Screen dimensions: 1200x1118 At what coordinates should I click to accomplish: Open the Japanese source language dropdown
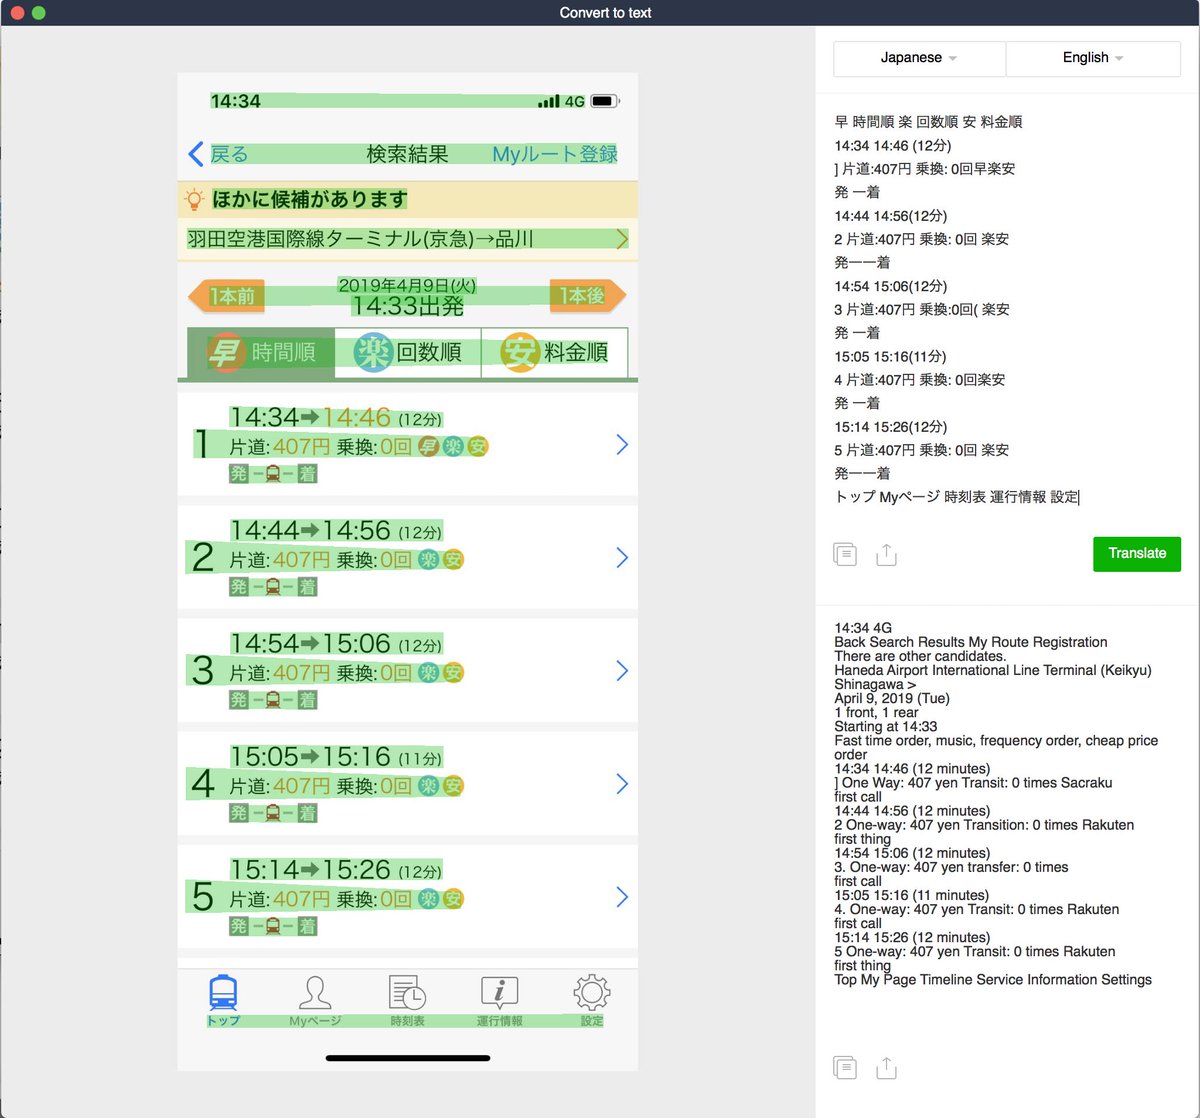pos(917,58)
